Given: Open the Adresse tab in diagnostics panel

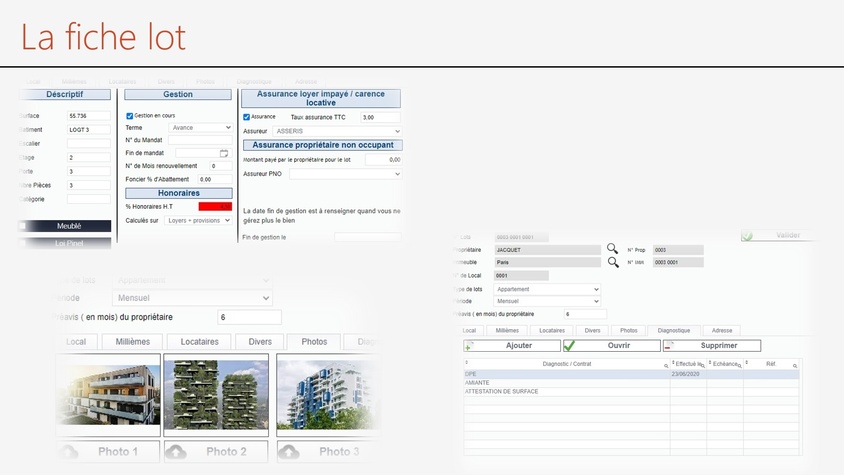Looking at the screenshot, I should 722,330.
